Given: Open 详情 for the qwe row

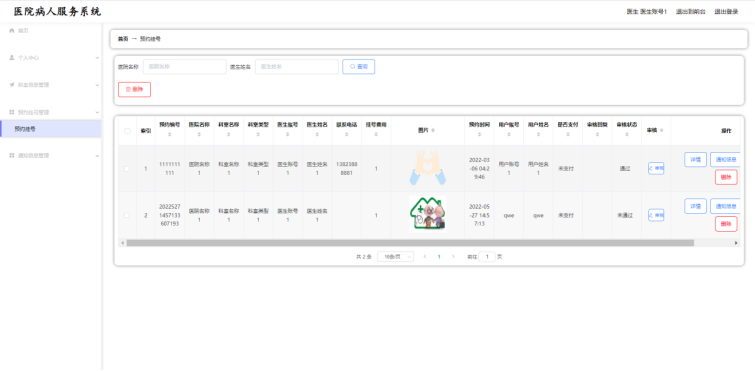Looking at the screenshot, I should coord(695,206).
